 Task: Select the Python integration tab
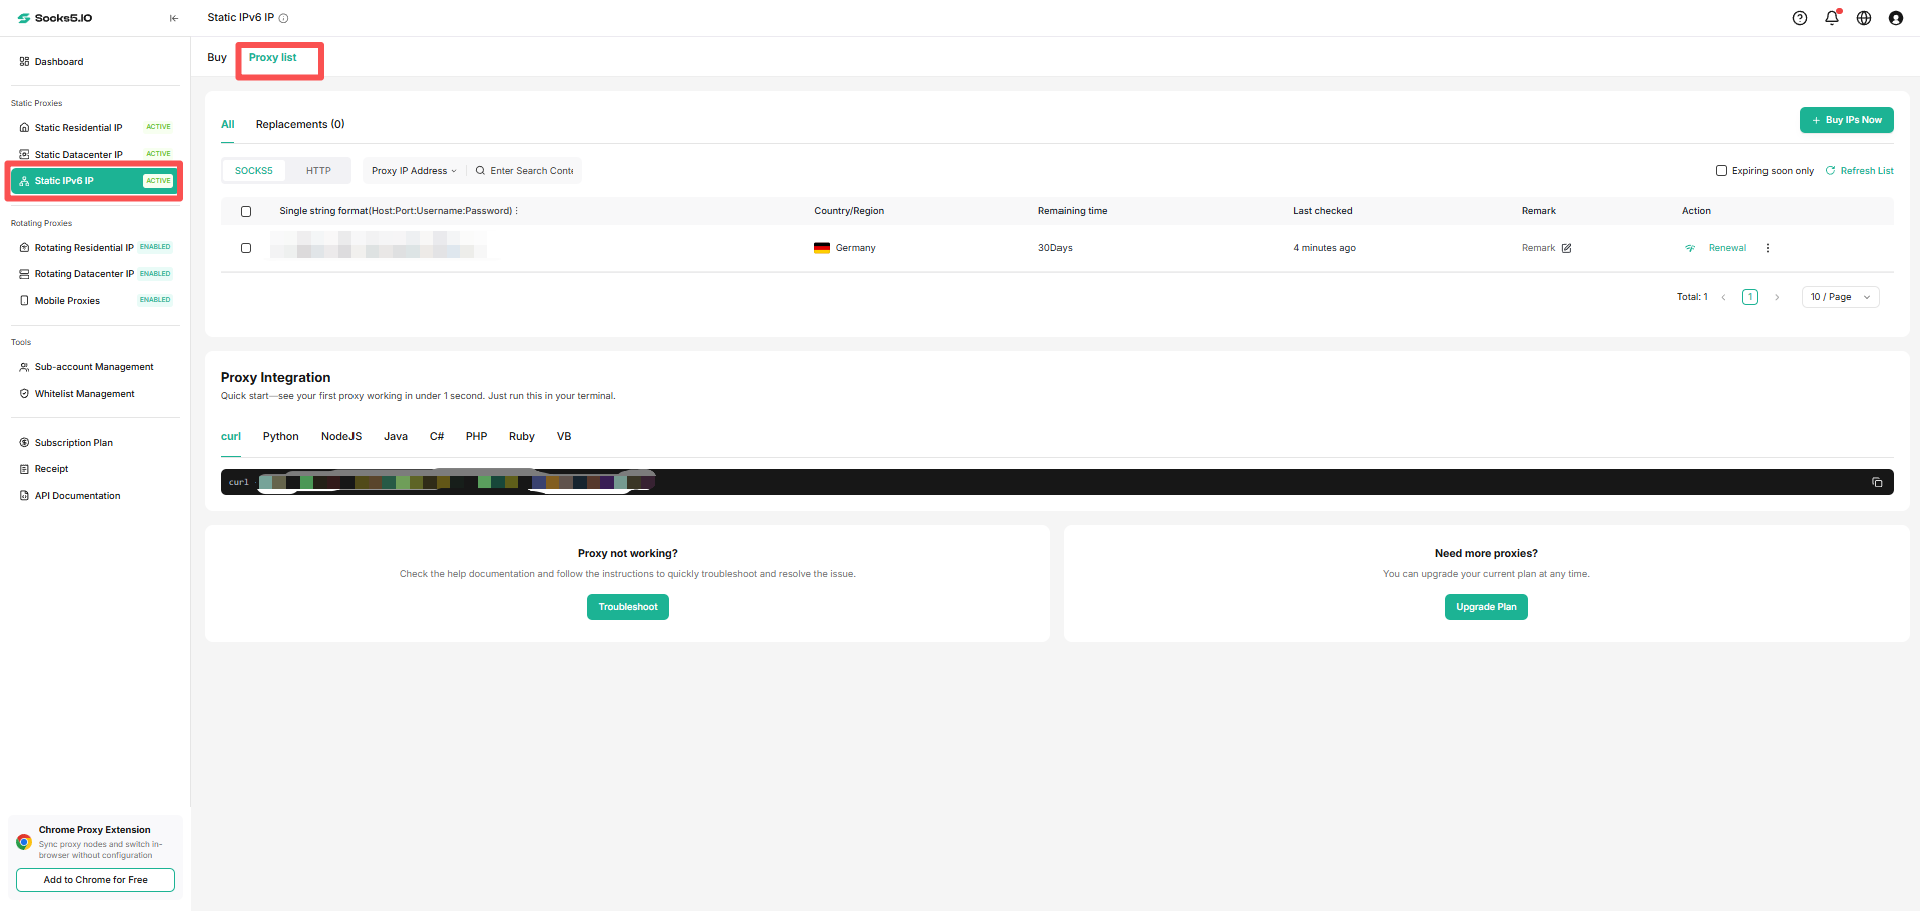point(281,437)
